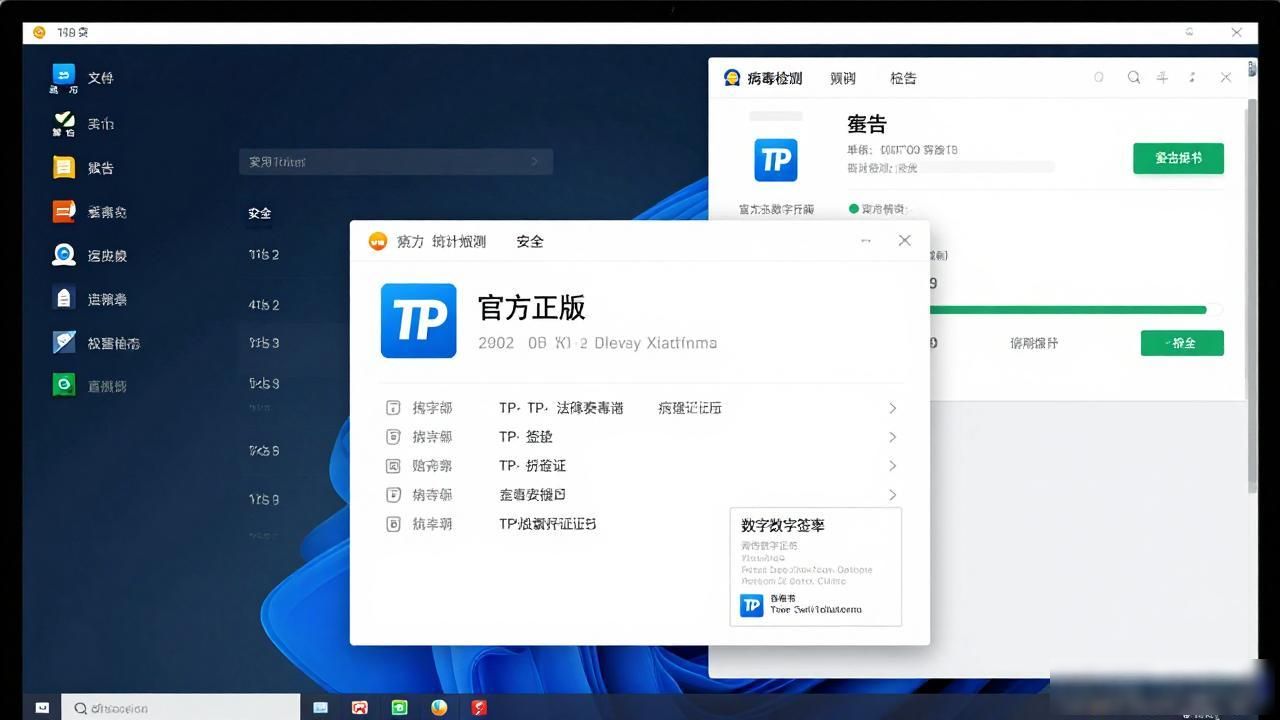Open the digital signature info card
This screenshot has height=720, width=1280.
[x=816, y=567]
